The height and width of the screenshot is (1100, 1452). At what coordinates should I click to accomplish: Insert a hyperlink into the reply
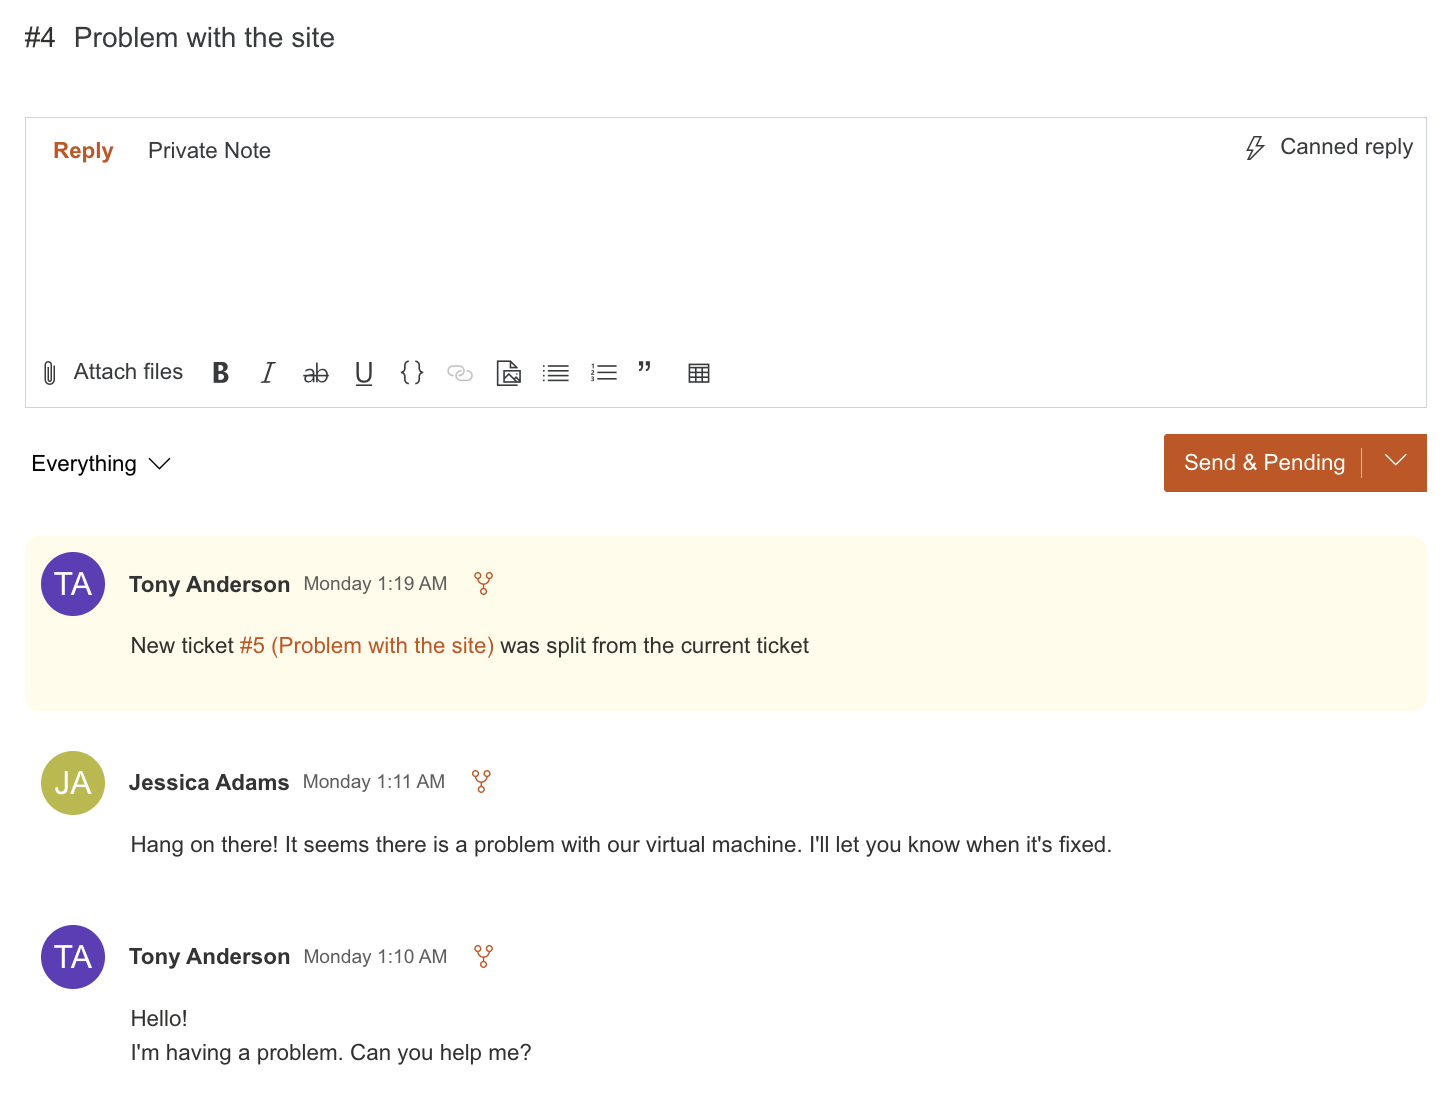click(460, 373)
